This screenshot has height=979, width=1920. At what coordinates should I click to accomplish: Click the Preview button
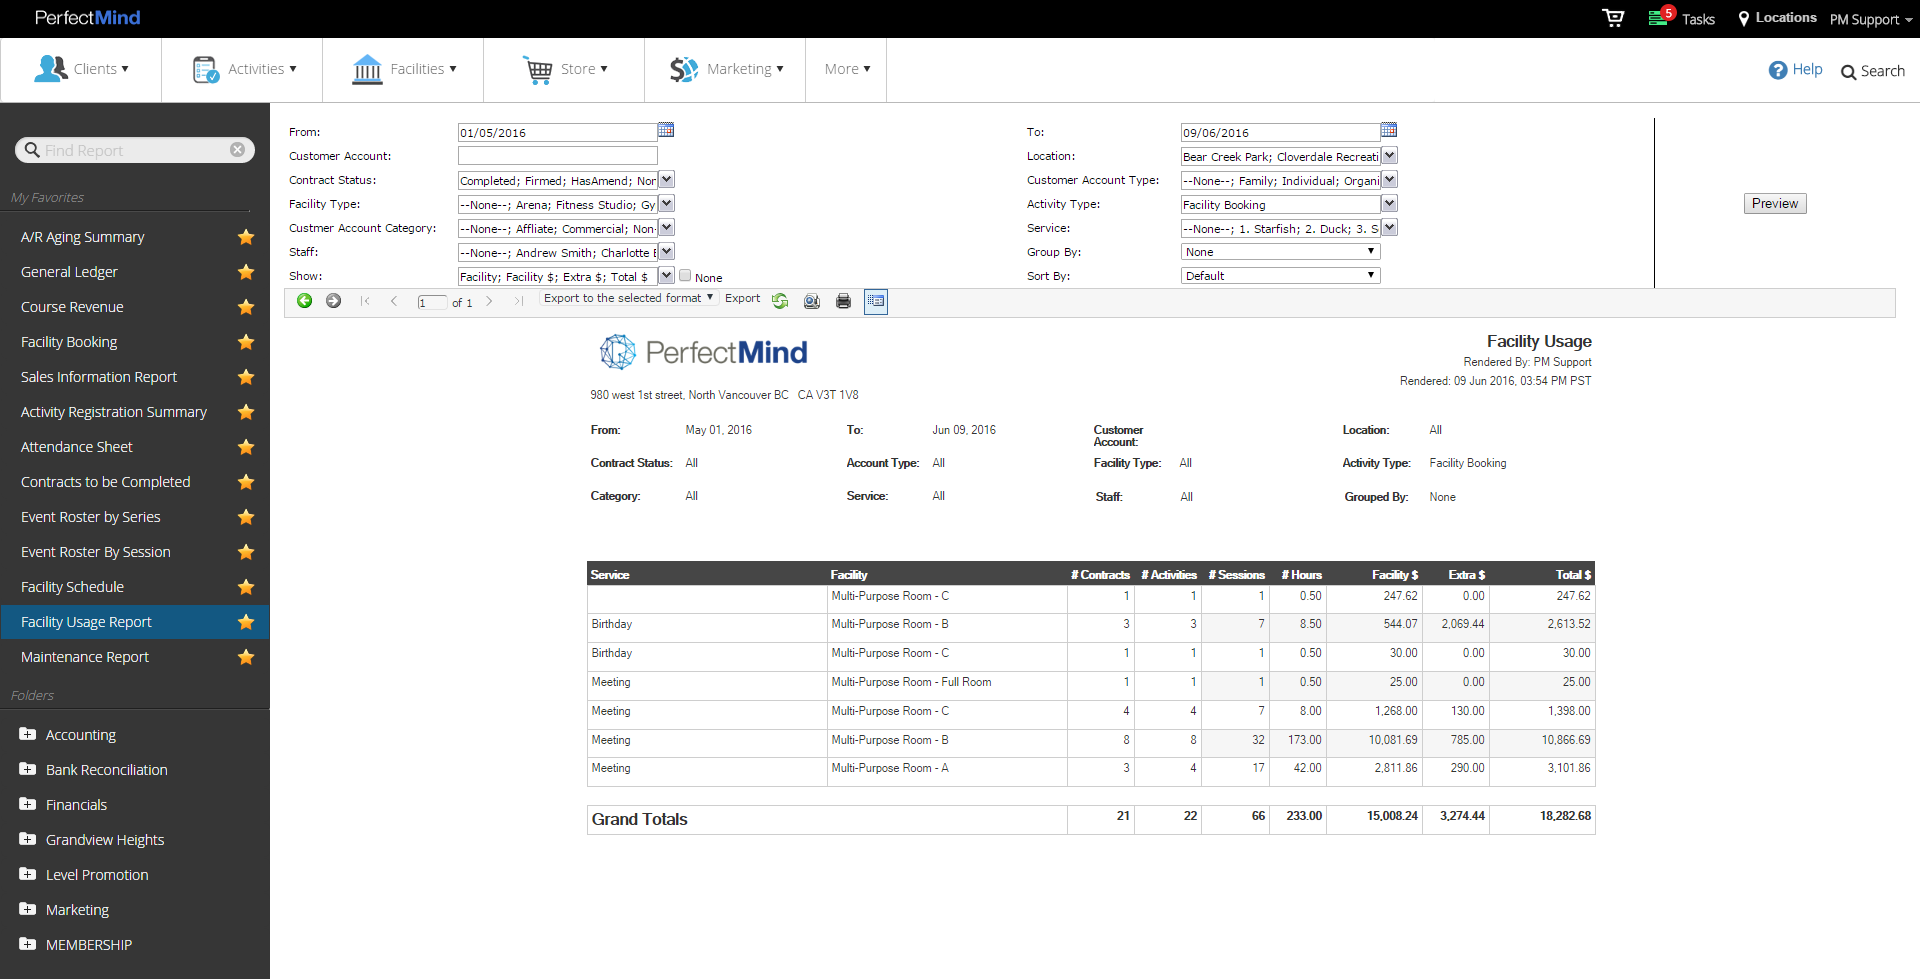1775,203
